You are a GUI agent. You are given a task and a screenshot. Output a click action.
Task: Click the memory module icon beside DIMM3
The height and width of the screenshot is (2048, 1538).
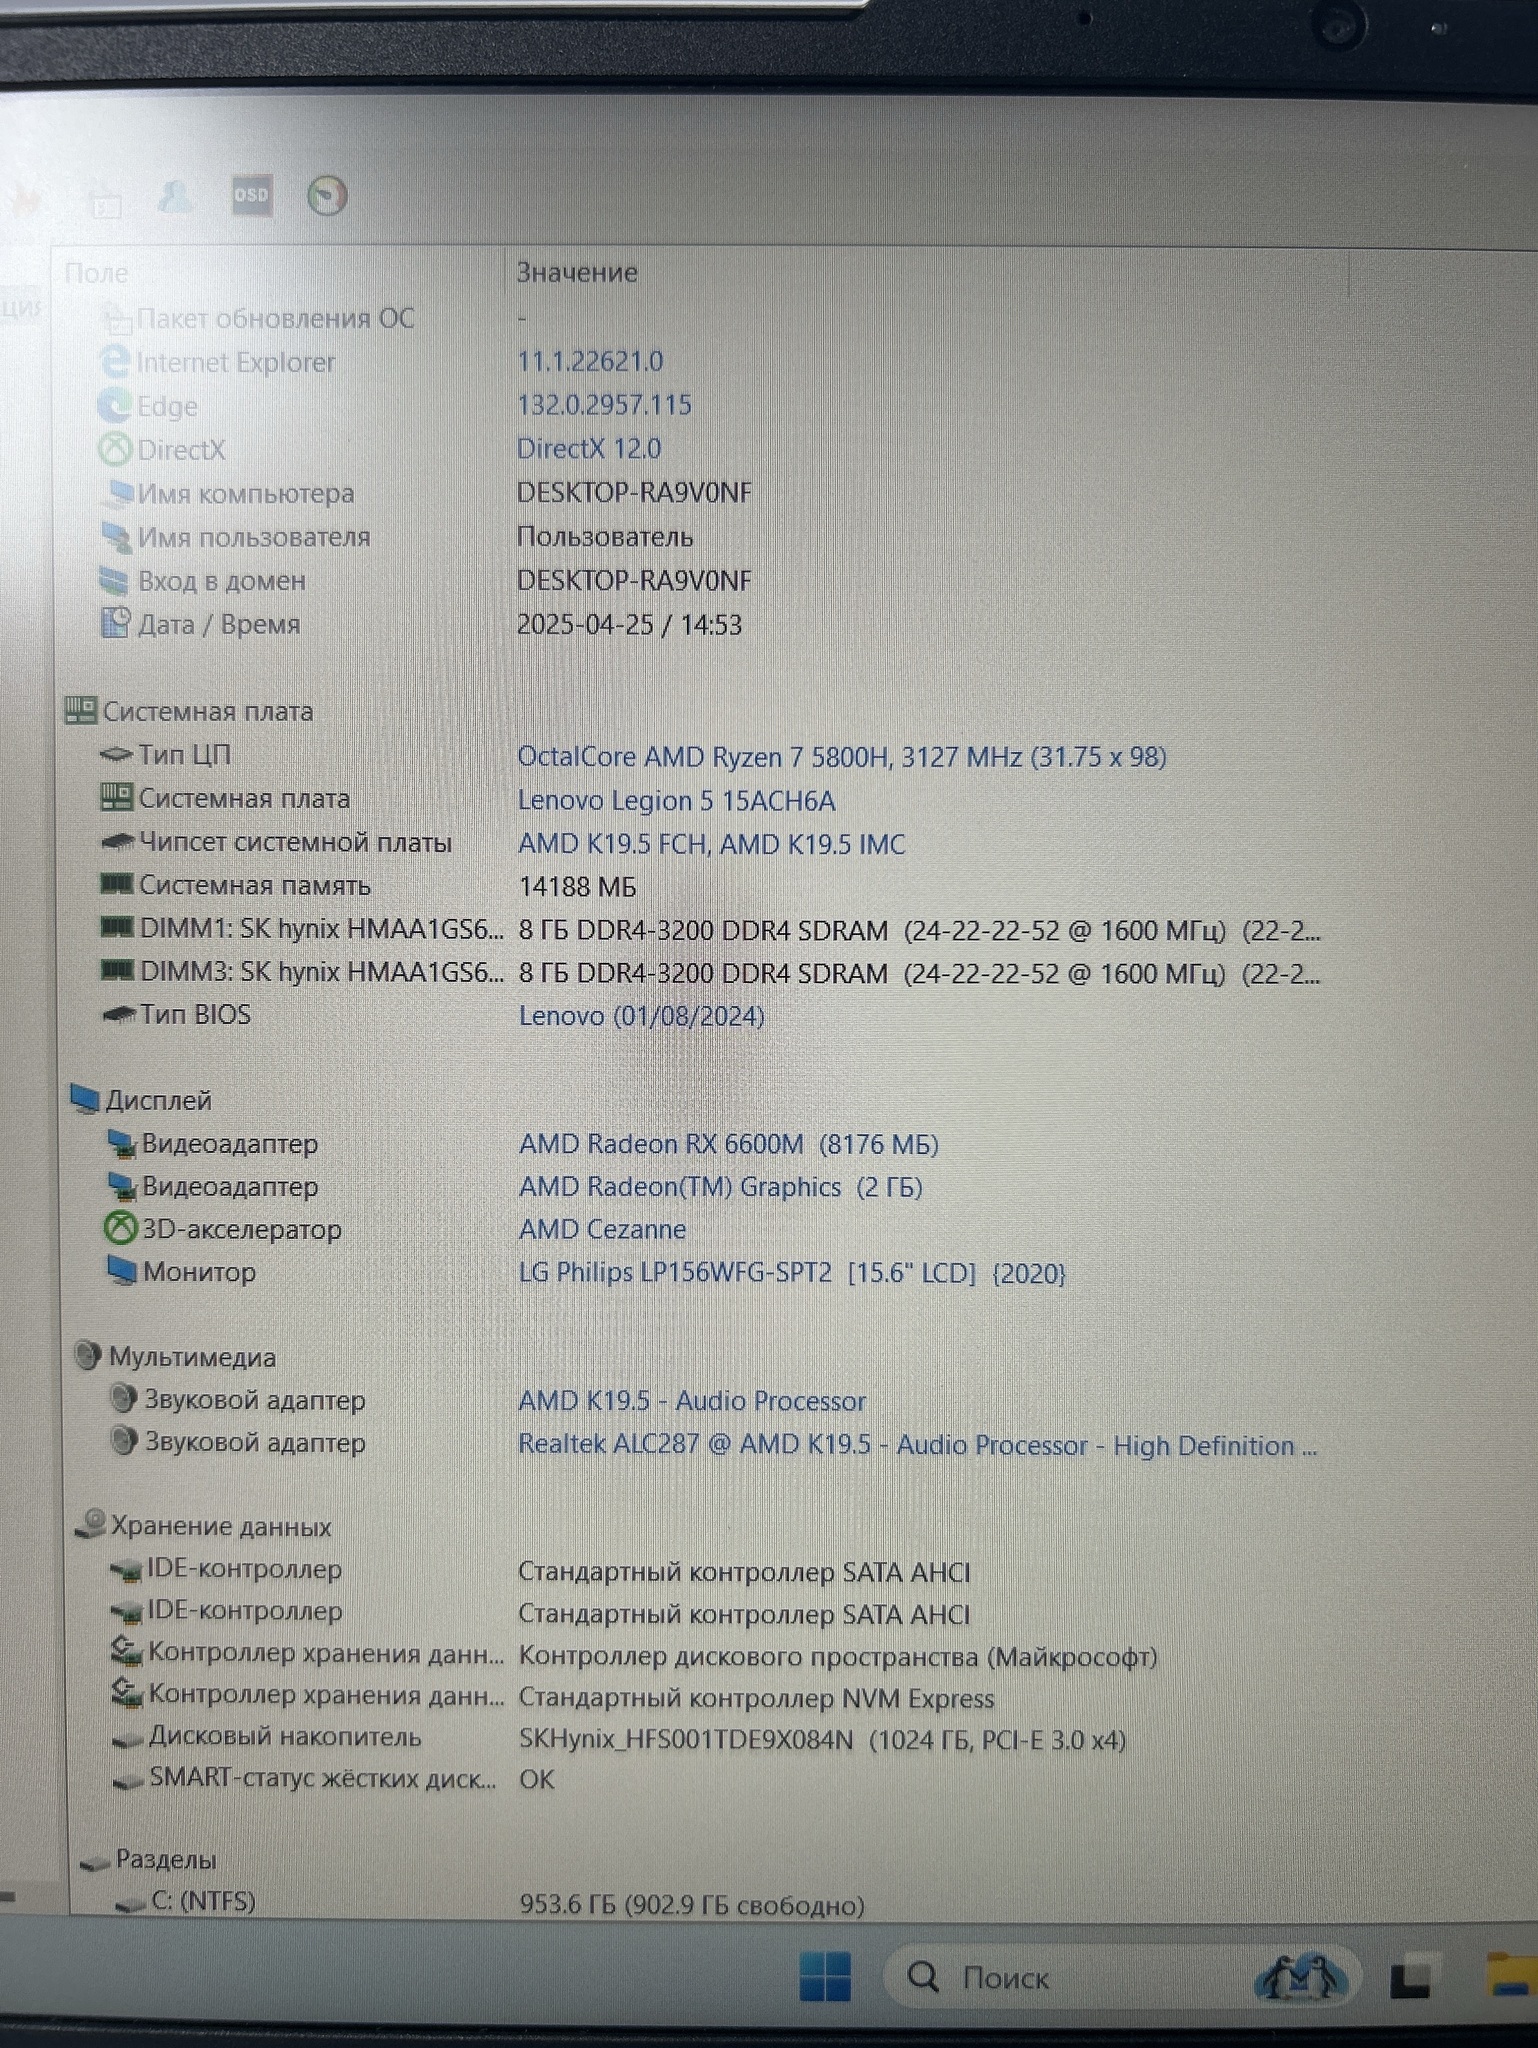(117, 970)
